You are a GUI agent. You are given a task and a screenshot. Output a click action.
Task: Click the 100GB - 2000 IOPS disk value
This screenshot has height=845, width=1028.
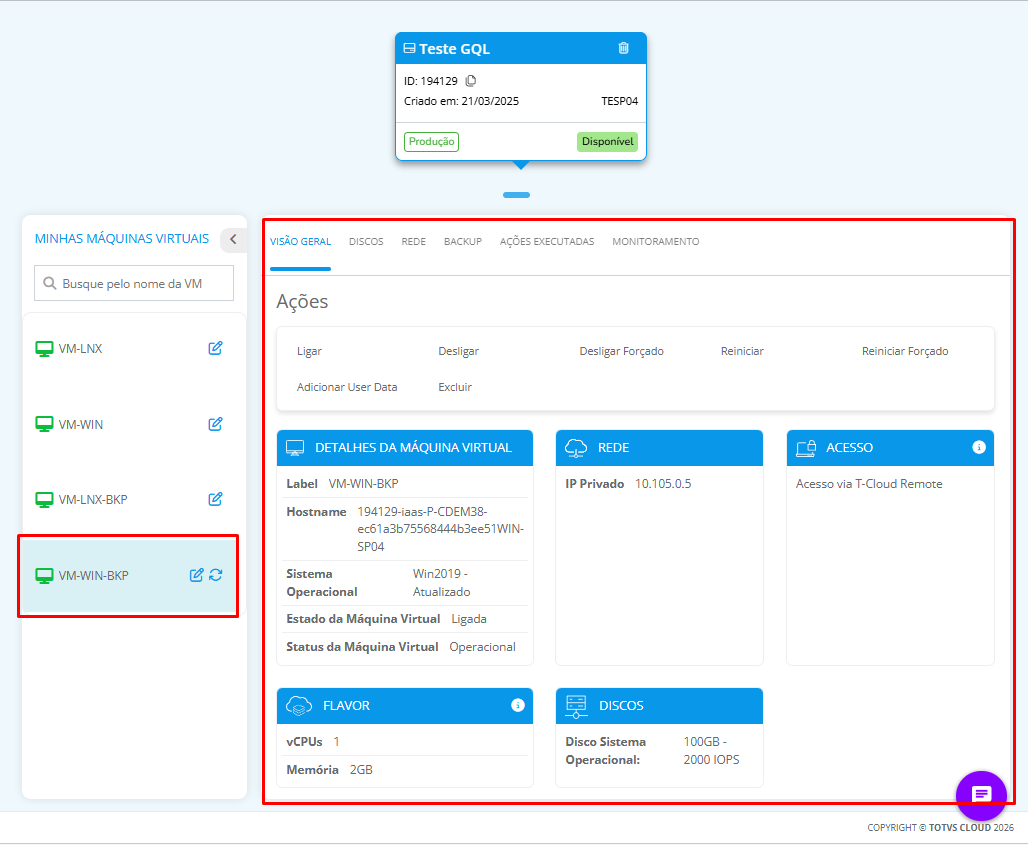point(711,751)
